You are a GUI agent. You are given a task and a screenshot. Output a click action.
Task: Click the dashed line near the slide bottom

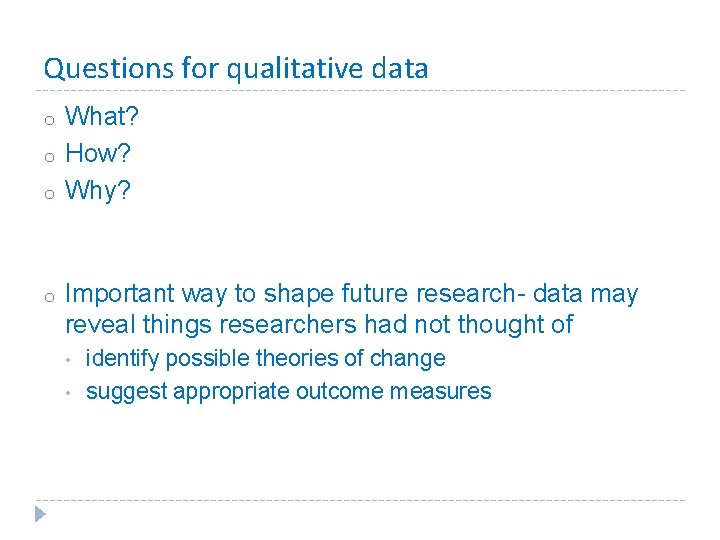(360, 500)
